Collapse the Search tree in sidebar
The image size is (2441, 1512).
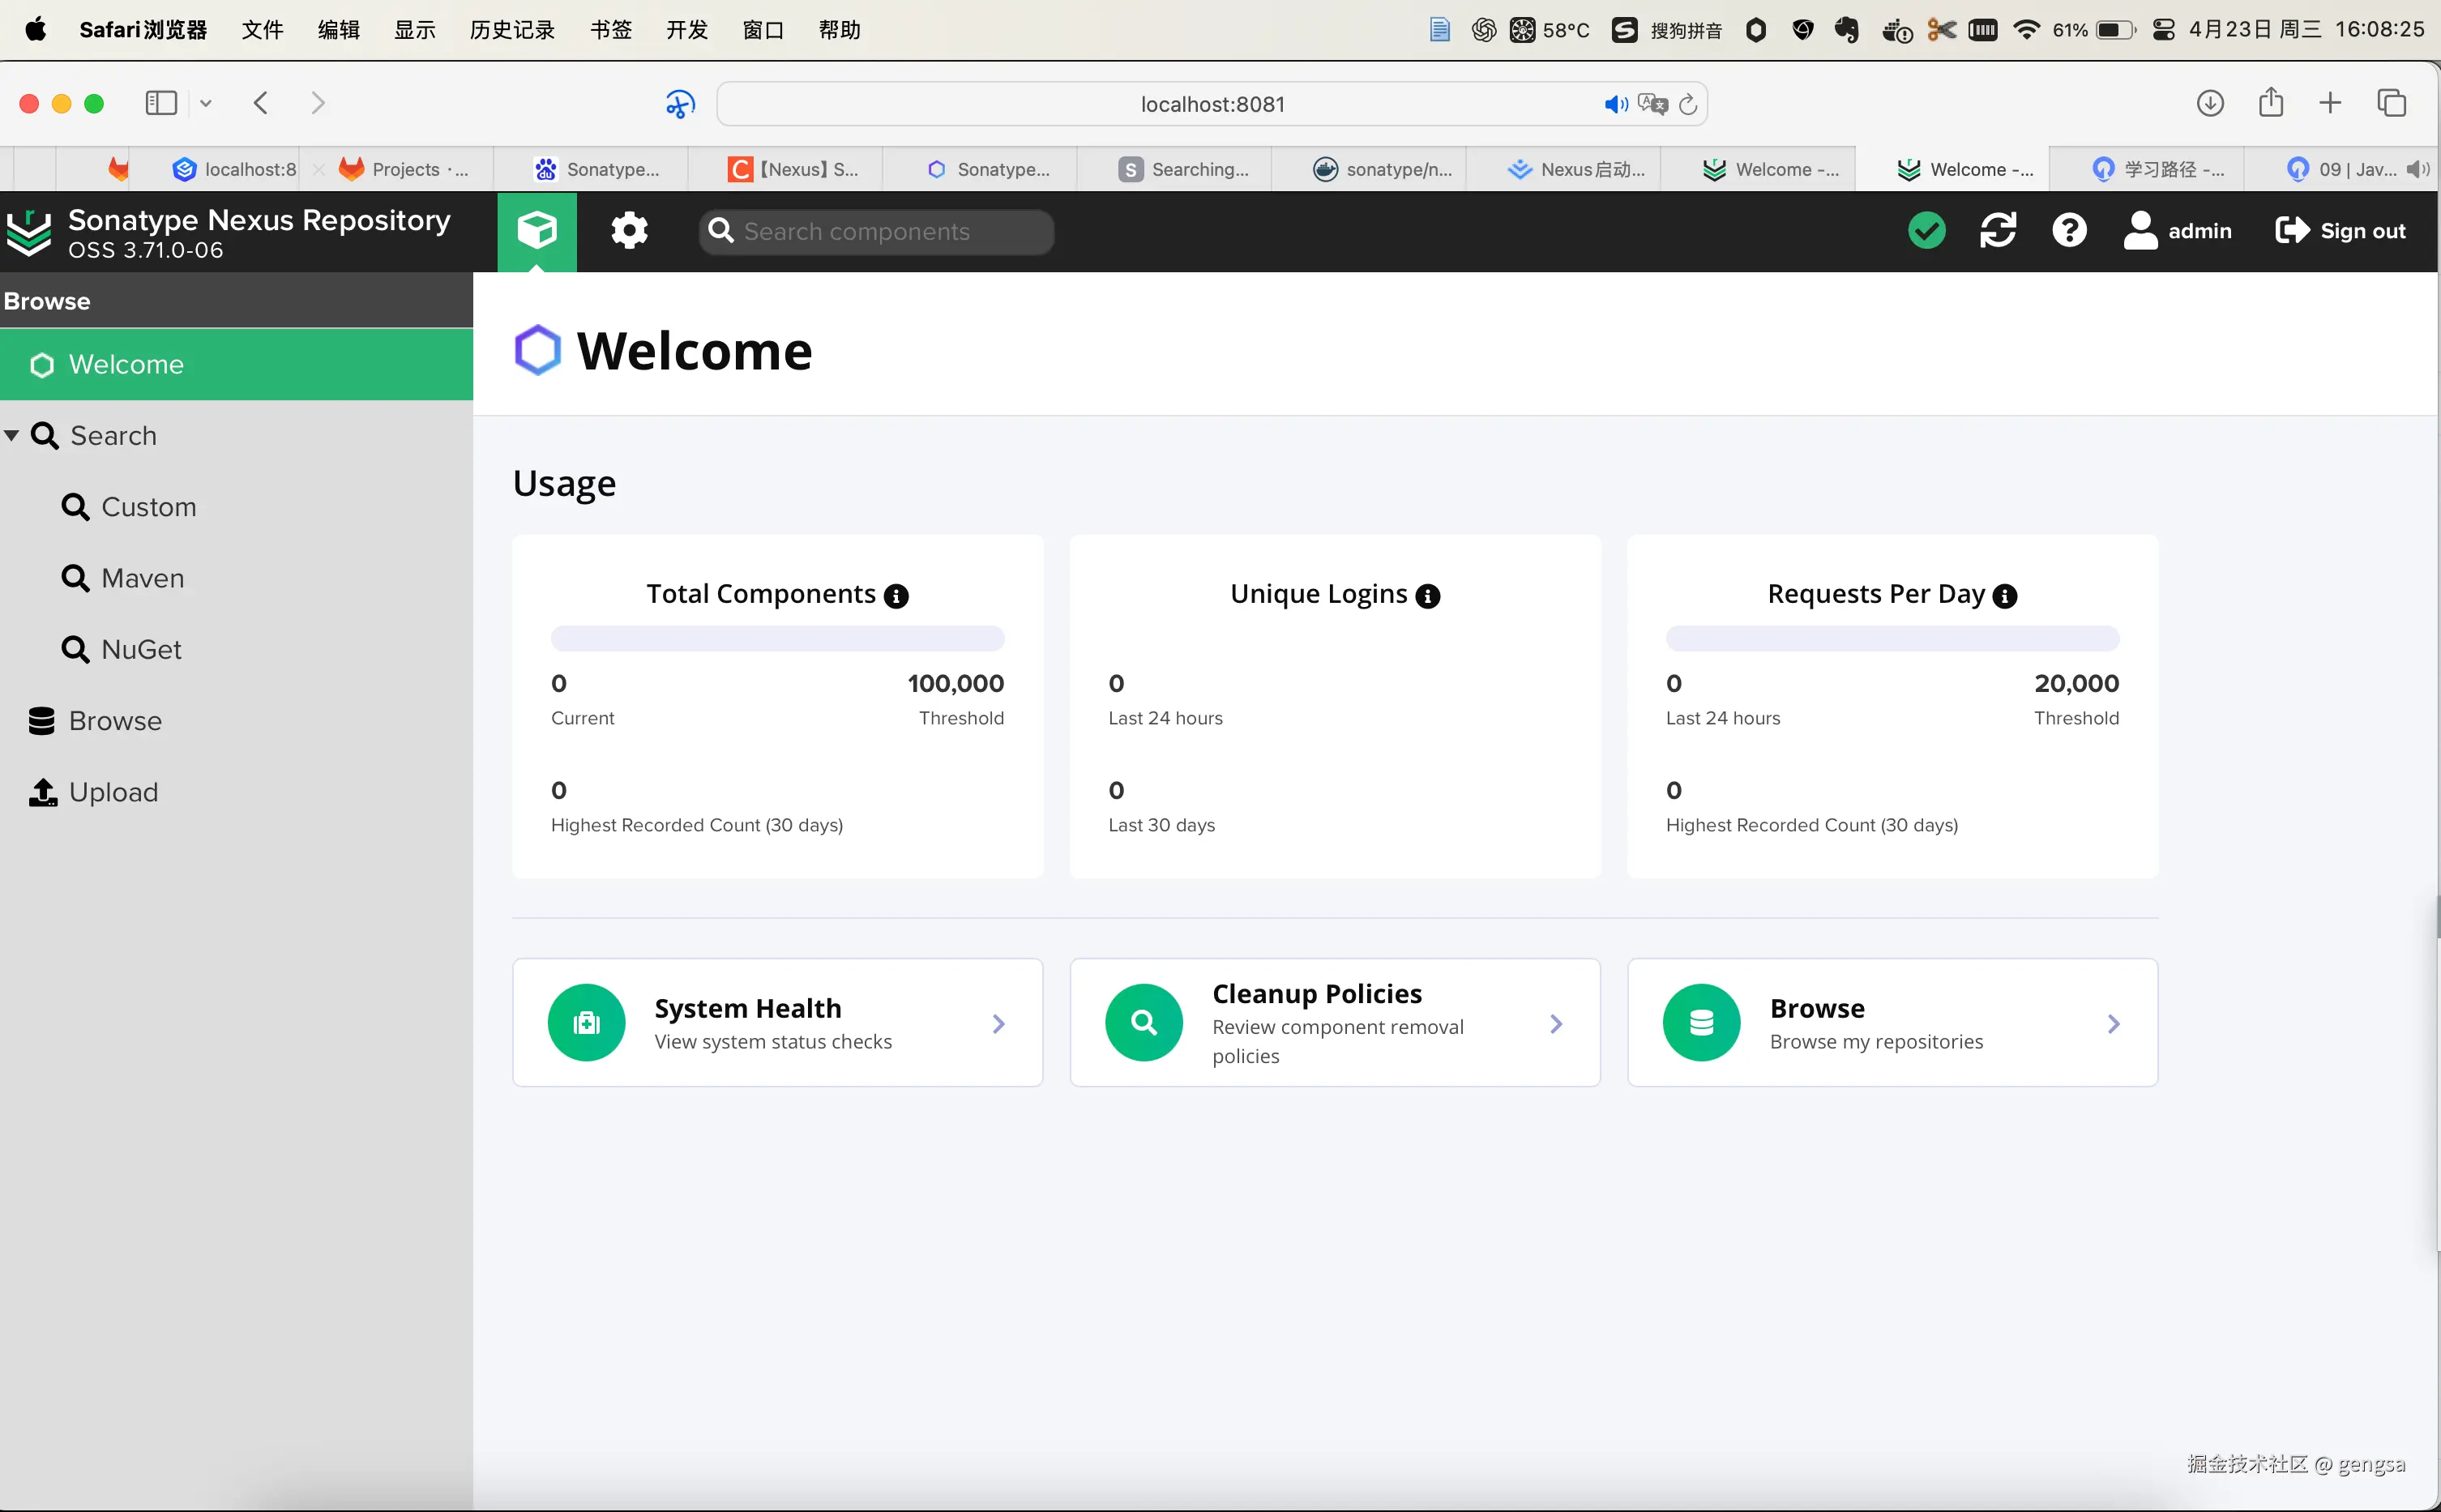pyautogui.click(x=12, y=436)
